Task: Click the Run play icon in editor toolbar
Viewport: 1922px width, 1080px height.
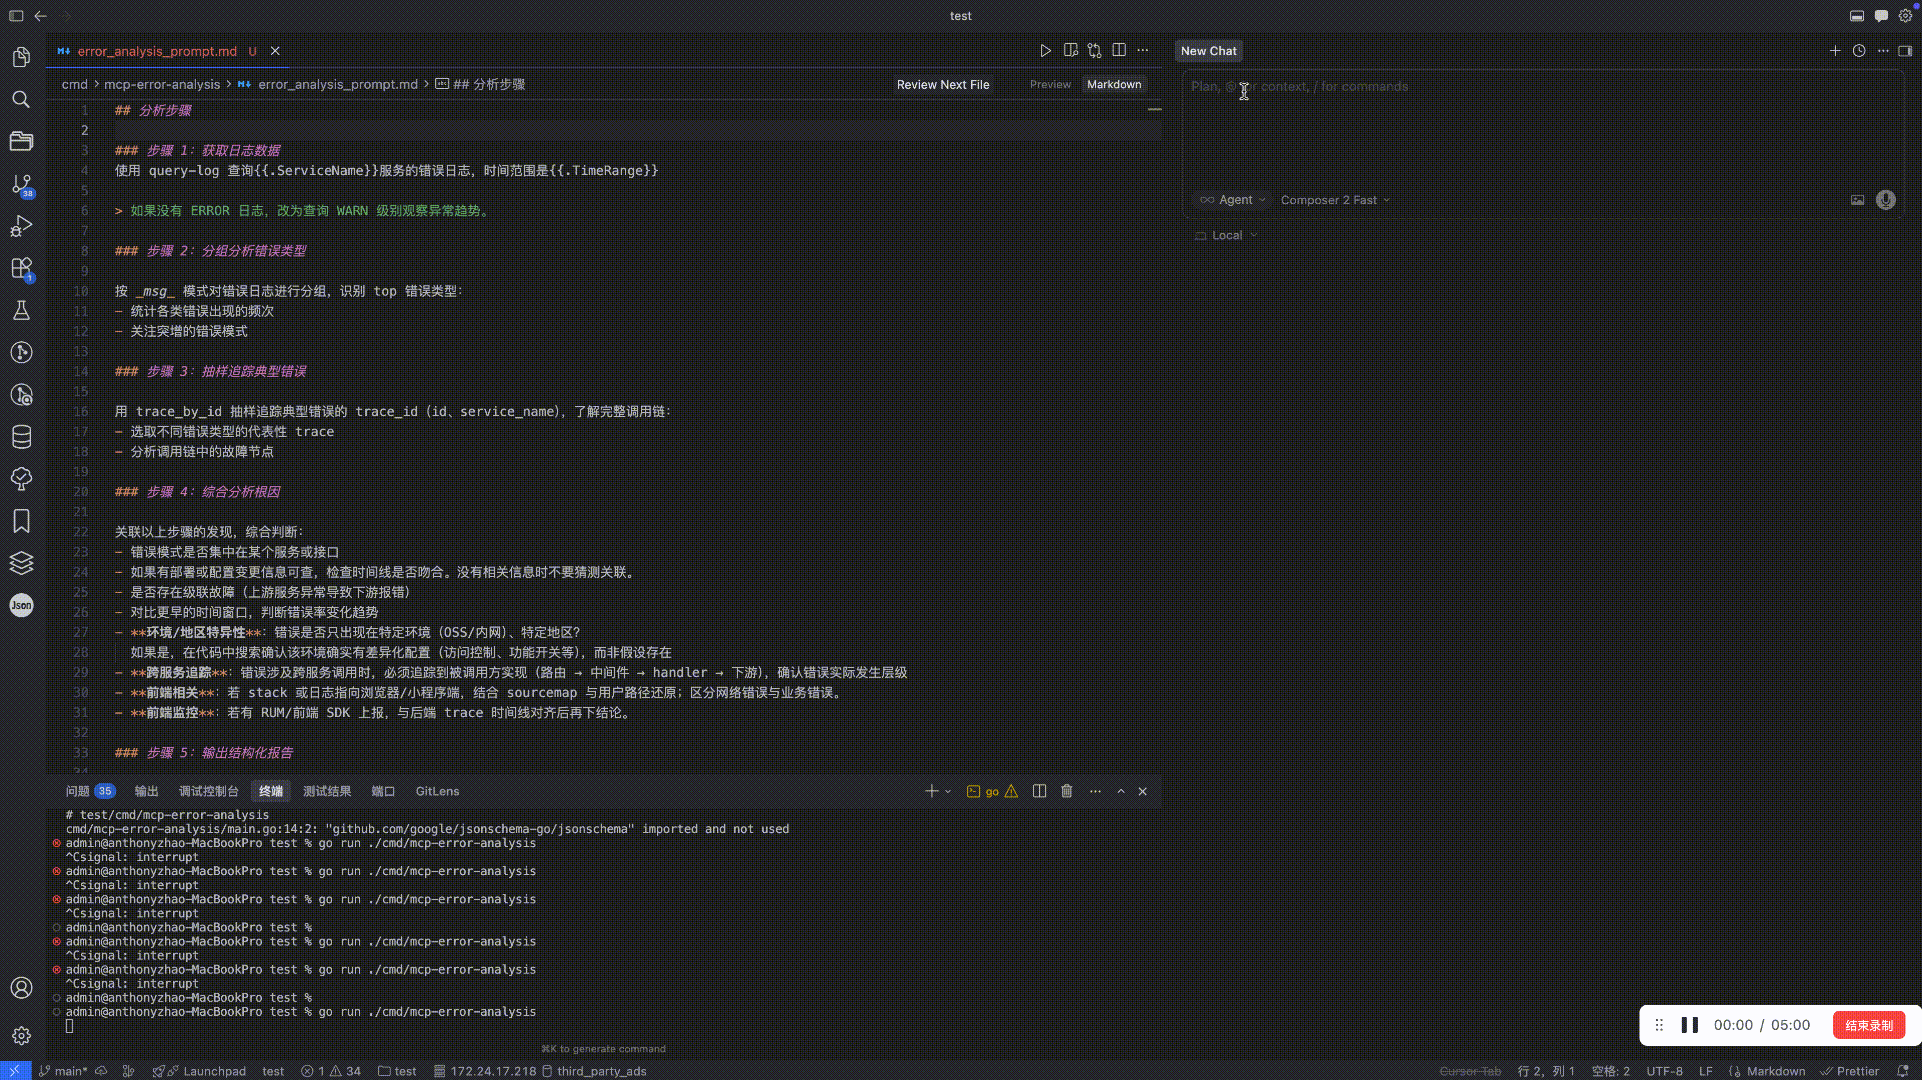Action: [x=1045, y=51]
